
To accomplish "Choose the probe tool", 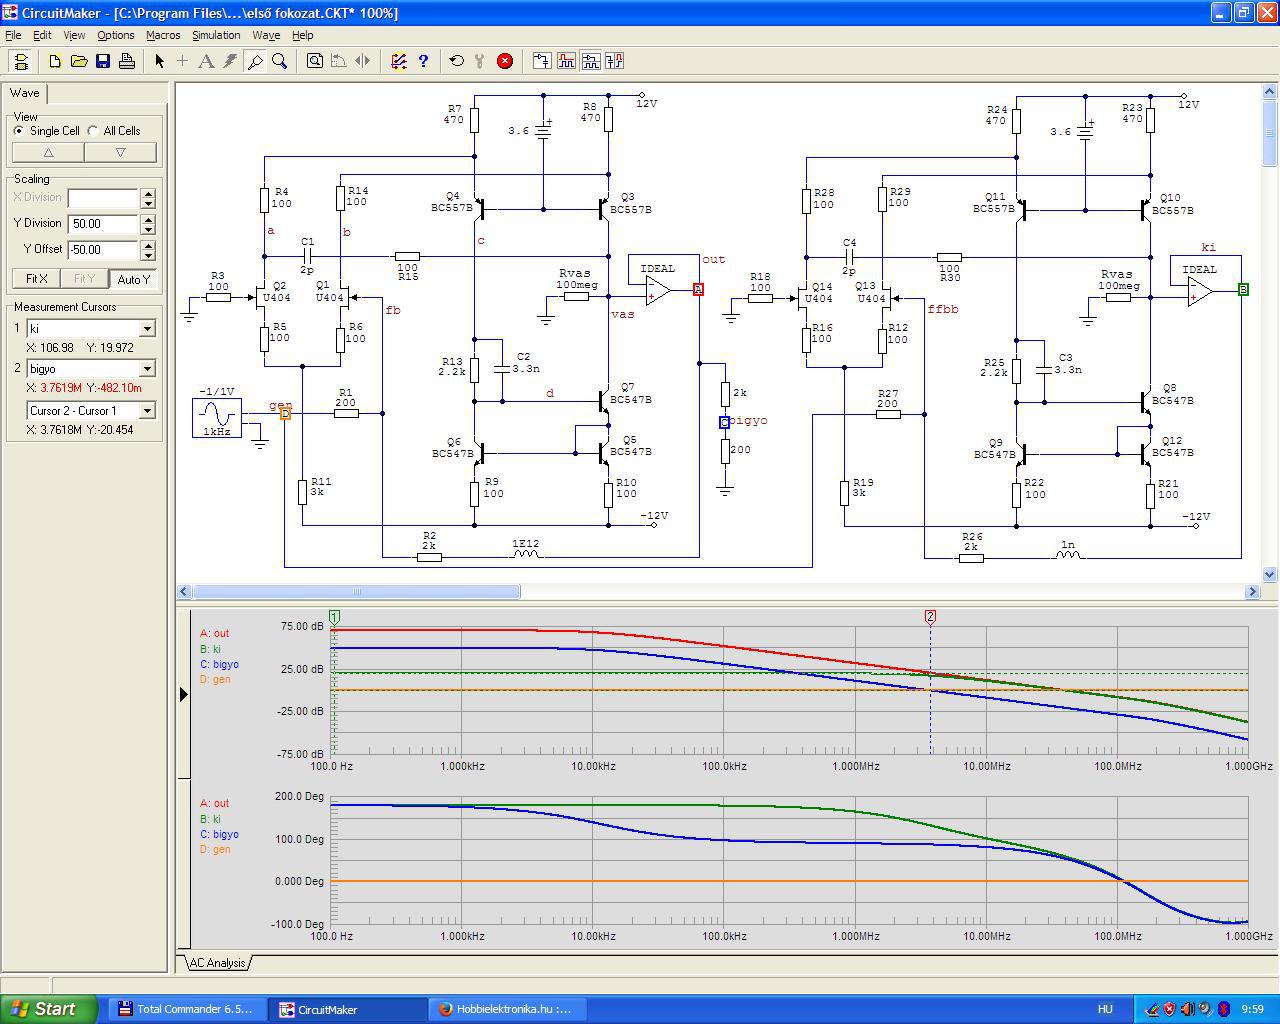I will click(x=255, y=61).
